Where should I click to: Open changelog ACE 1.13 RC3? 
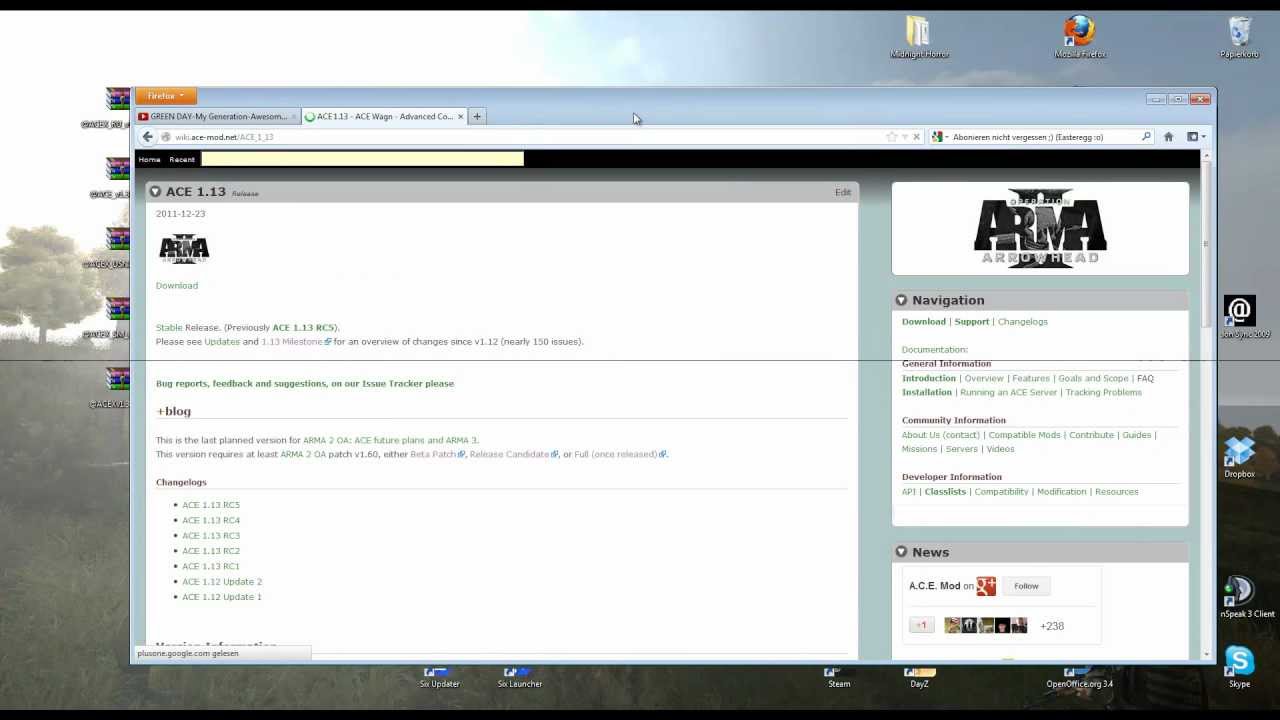pyautogui.click(x=211, y=536)
